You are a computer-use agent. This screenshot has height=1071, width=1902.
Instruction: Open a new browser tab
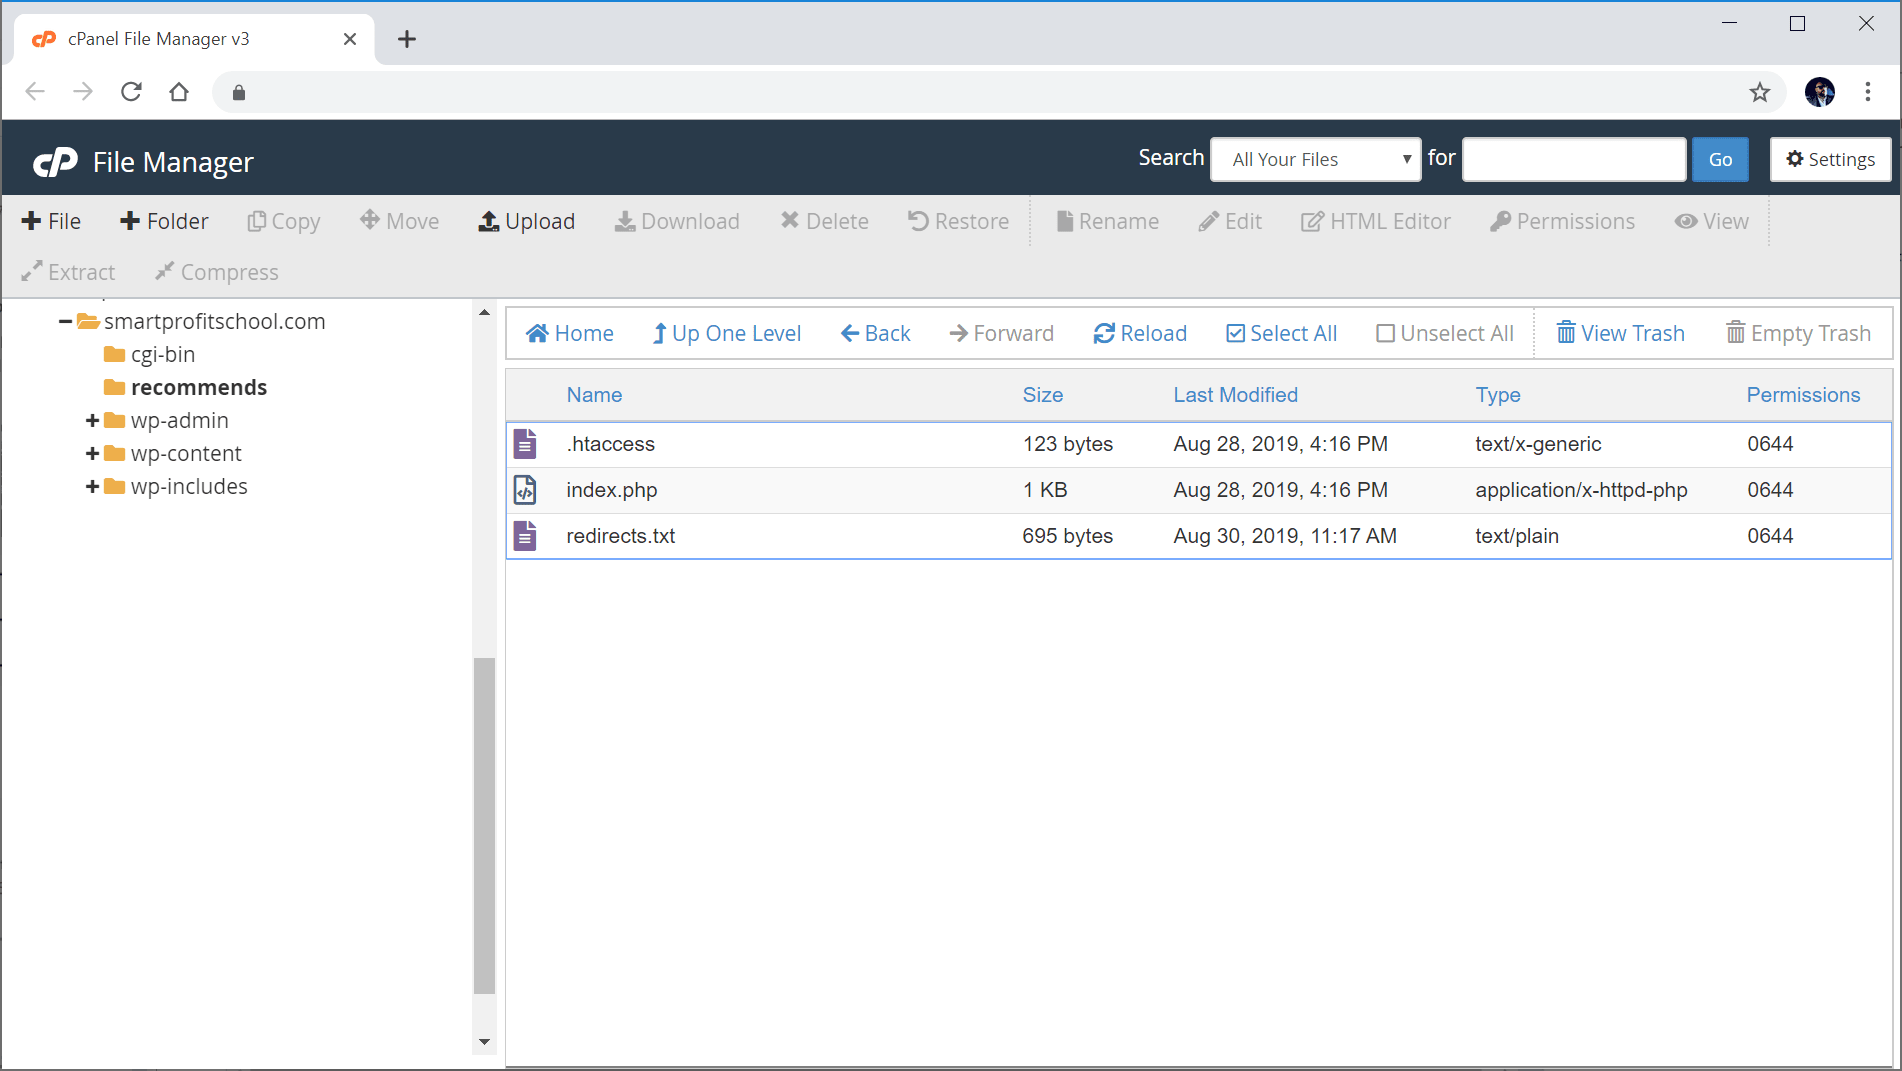pyautogui.click(x=407, y=39)
